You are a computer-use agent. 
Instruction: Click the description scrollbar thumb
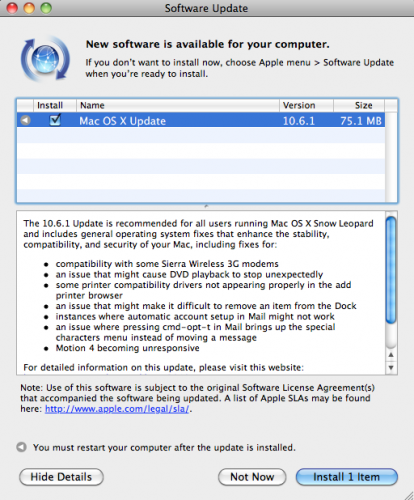click(x=391, y=270)
